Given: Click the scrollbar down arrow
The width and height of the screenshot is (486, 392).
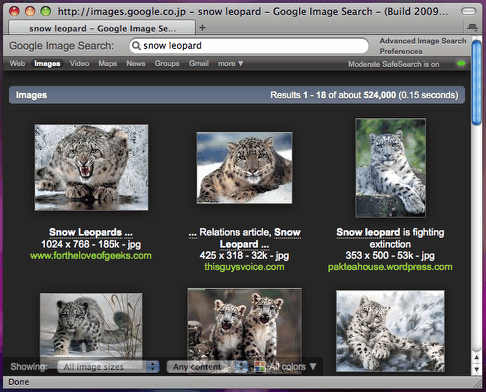Looking at the screenshot, I should pyautogui.click(x=477, y=369).
